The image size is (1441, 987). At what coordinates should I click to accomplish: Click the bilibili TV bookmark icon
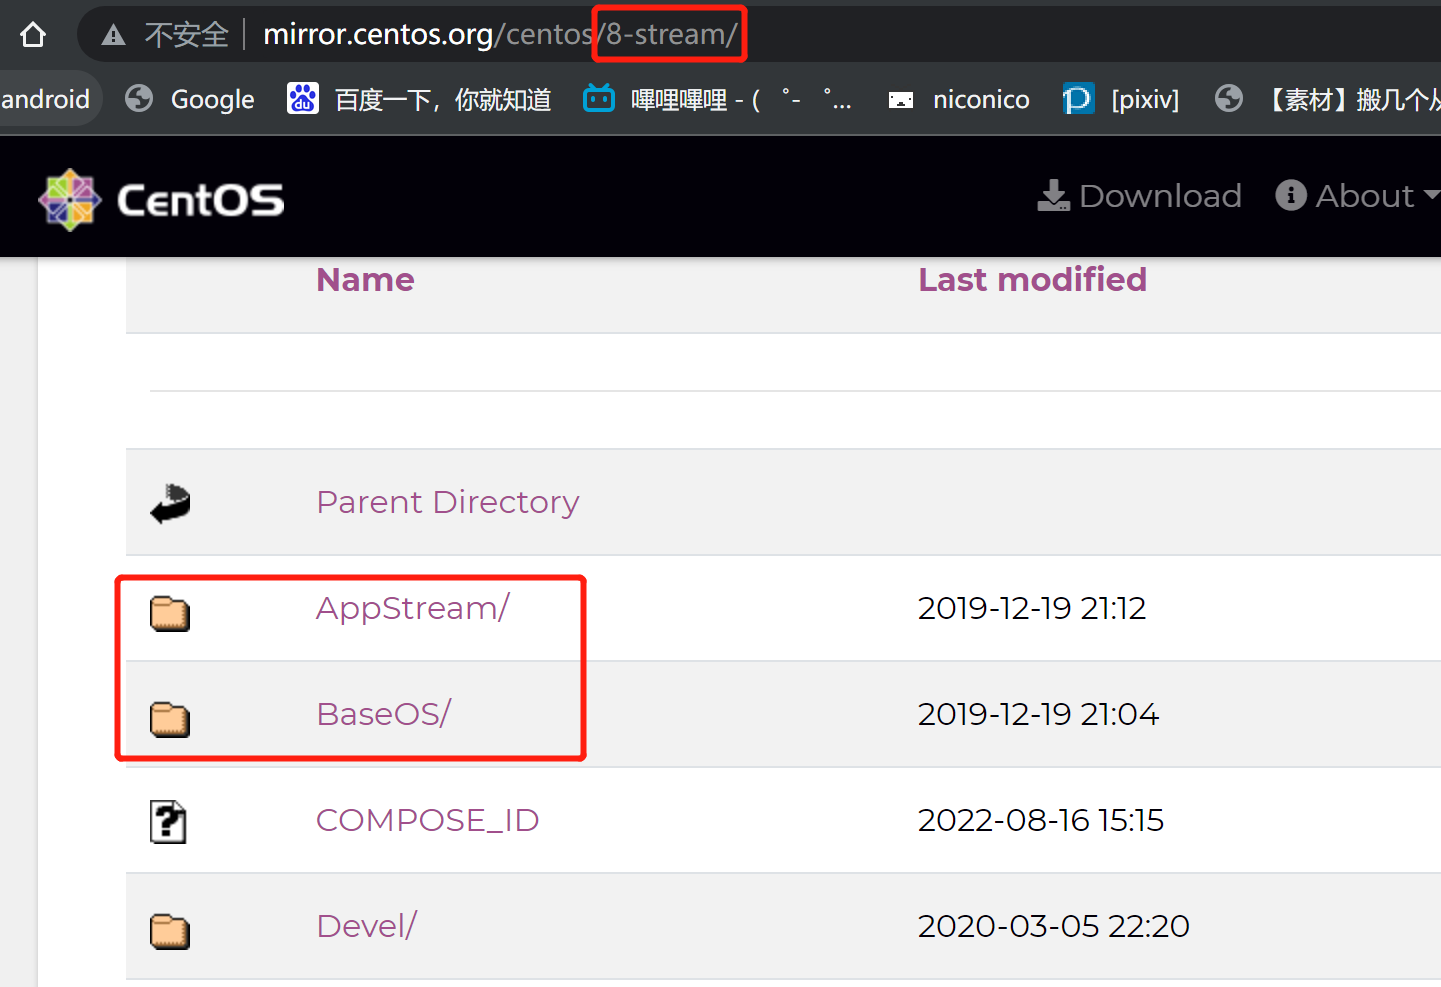coord(599,98)
